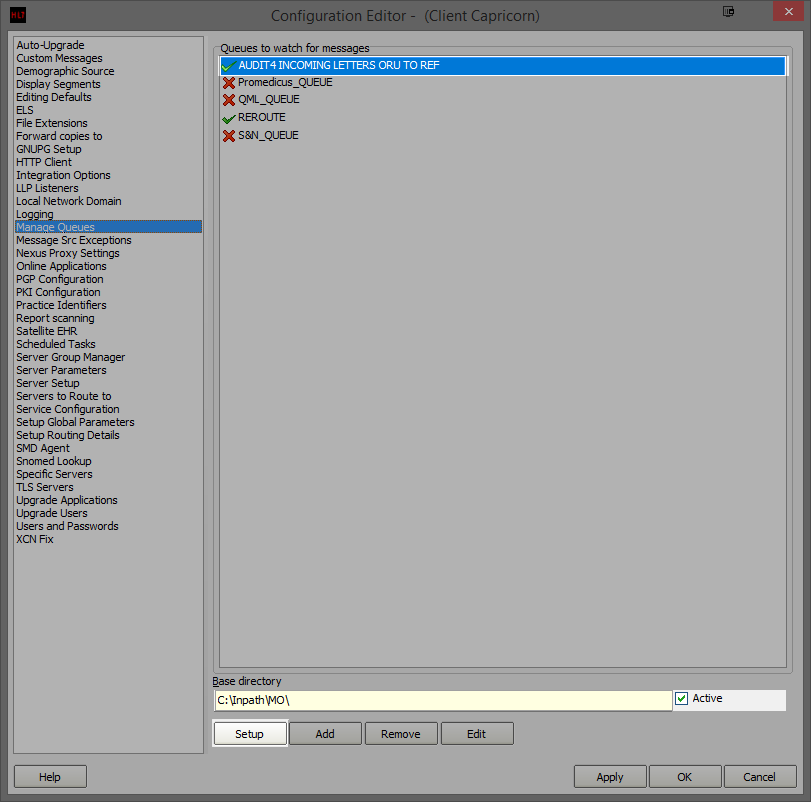Confirm with the OK button
Screen dimensions: 811x802
point(685,777)
